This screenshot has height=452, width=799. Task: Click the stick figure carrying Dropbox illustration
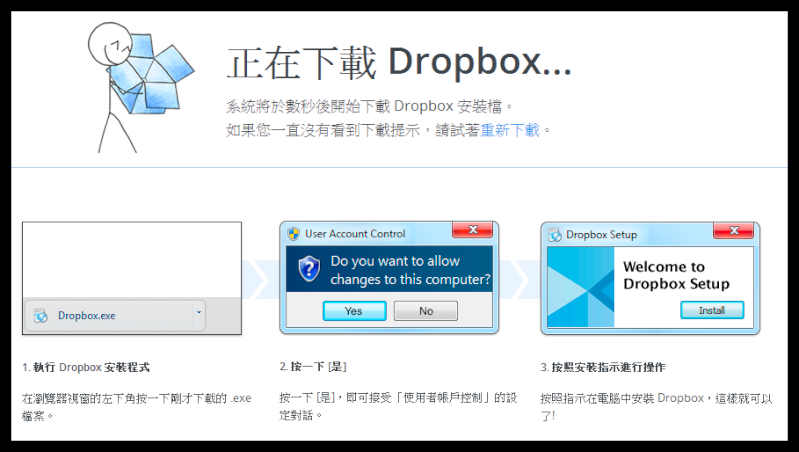click(139, 87)
